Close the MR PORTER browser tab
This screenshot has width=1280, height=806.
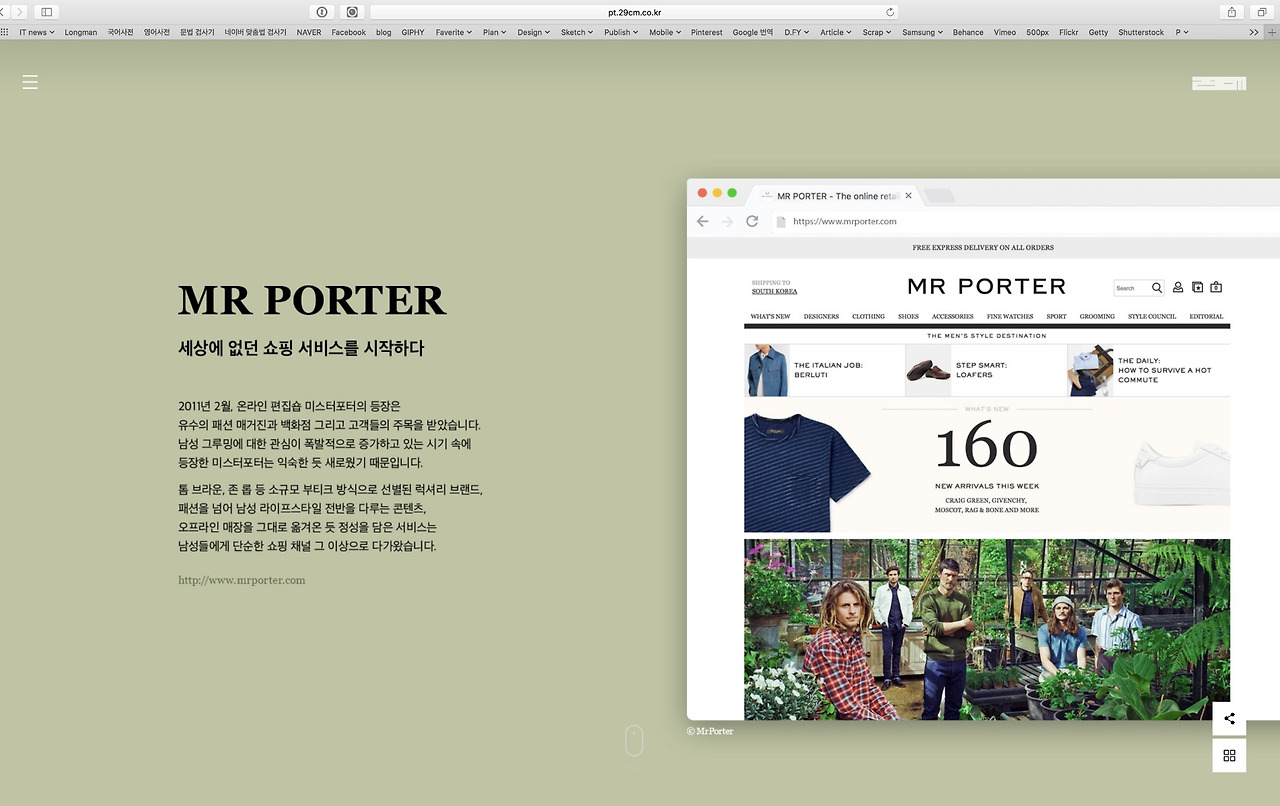point(908,196)
